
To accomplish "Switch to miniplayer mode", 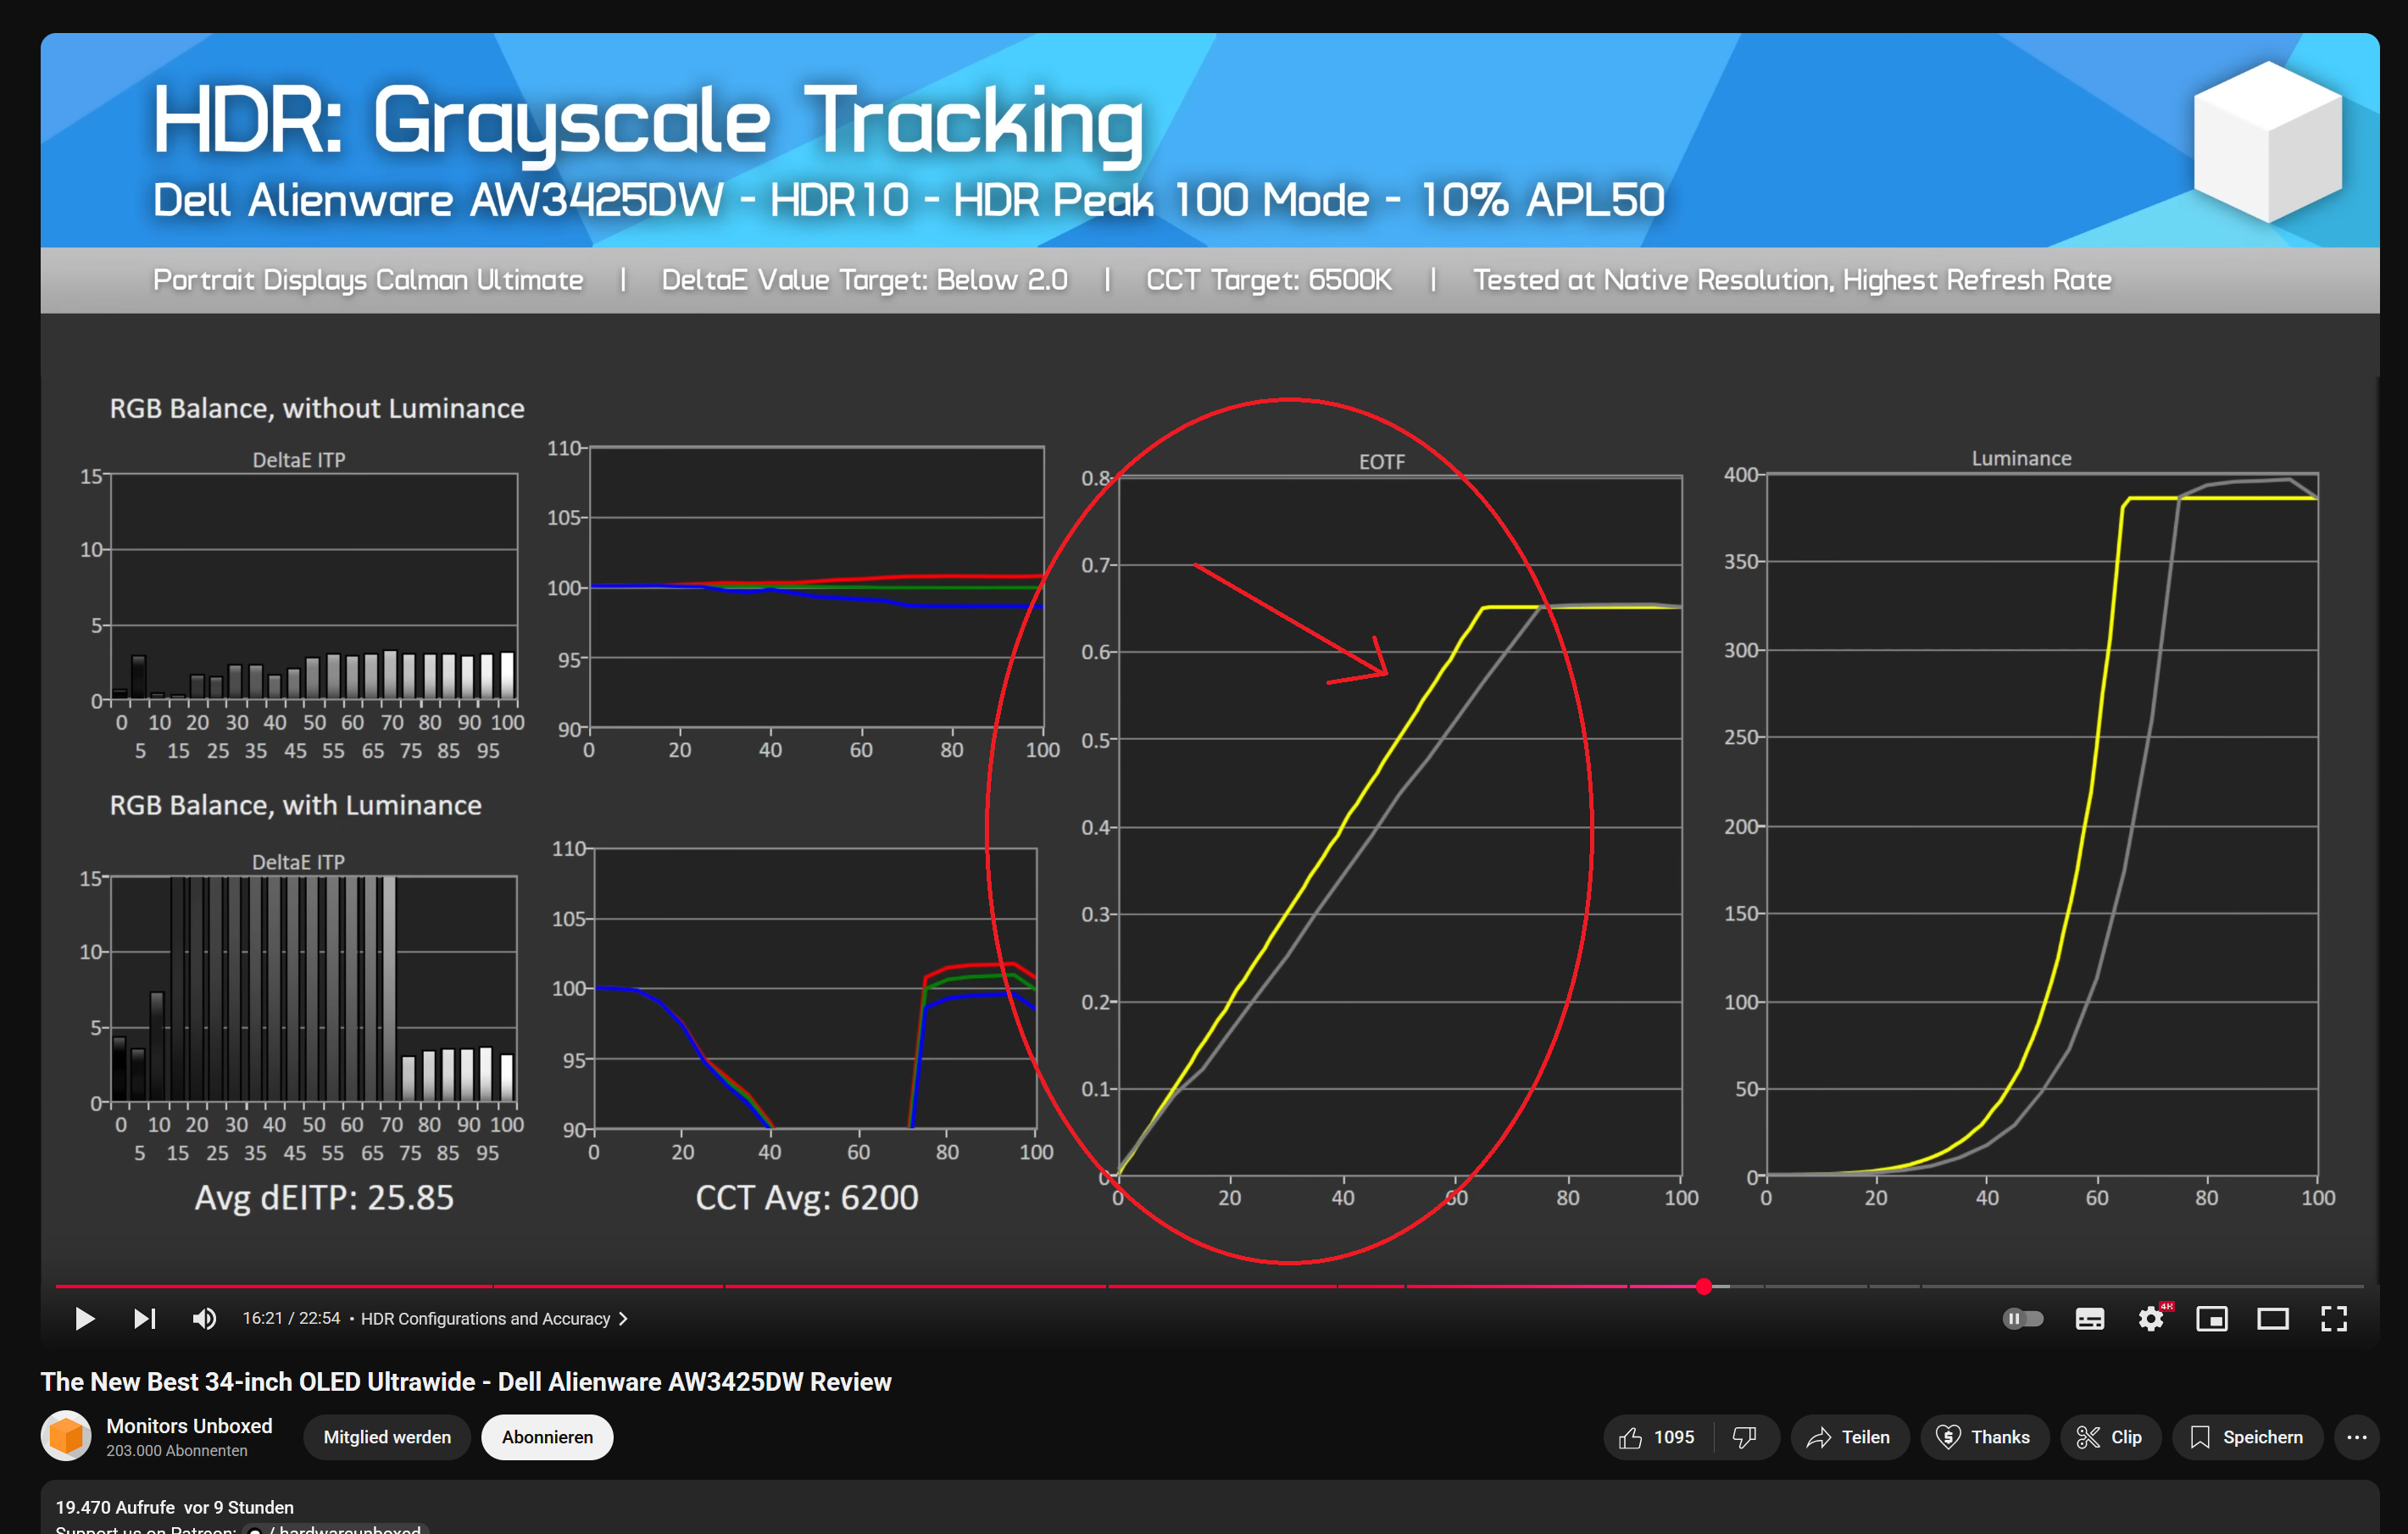I will [2211, 1319].
